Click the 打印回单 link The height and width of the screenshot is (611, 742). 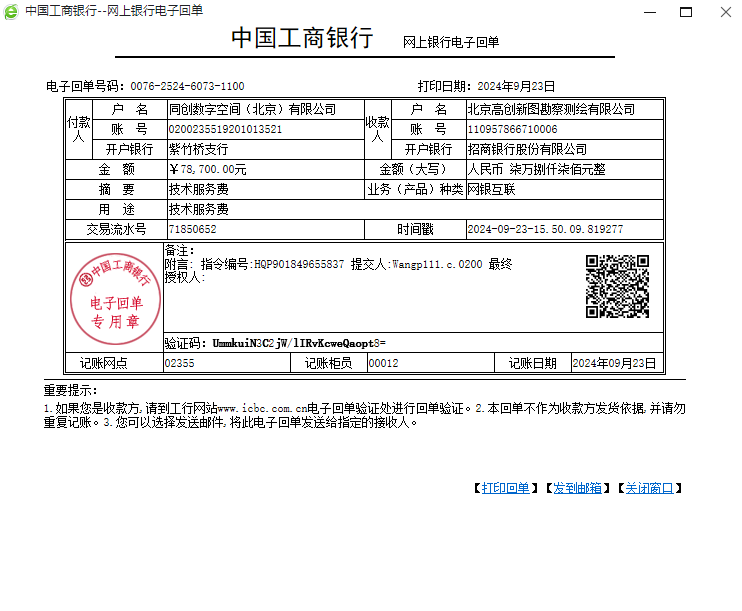[x=505, y=488]
